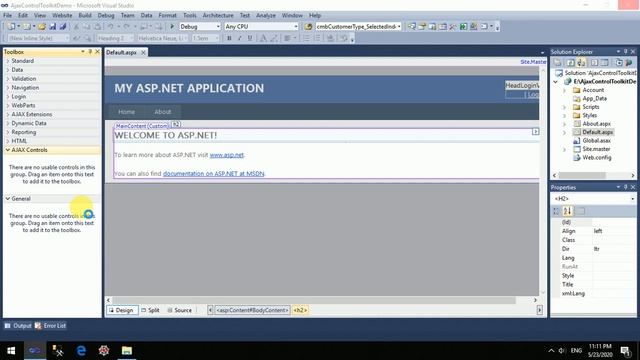Click the documentation on ASP.NET at MSDN link
The width and height of the screenshot is (640, 360).
(213, 173)
